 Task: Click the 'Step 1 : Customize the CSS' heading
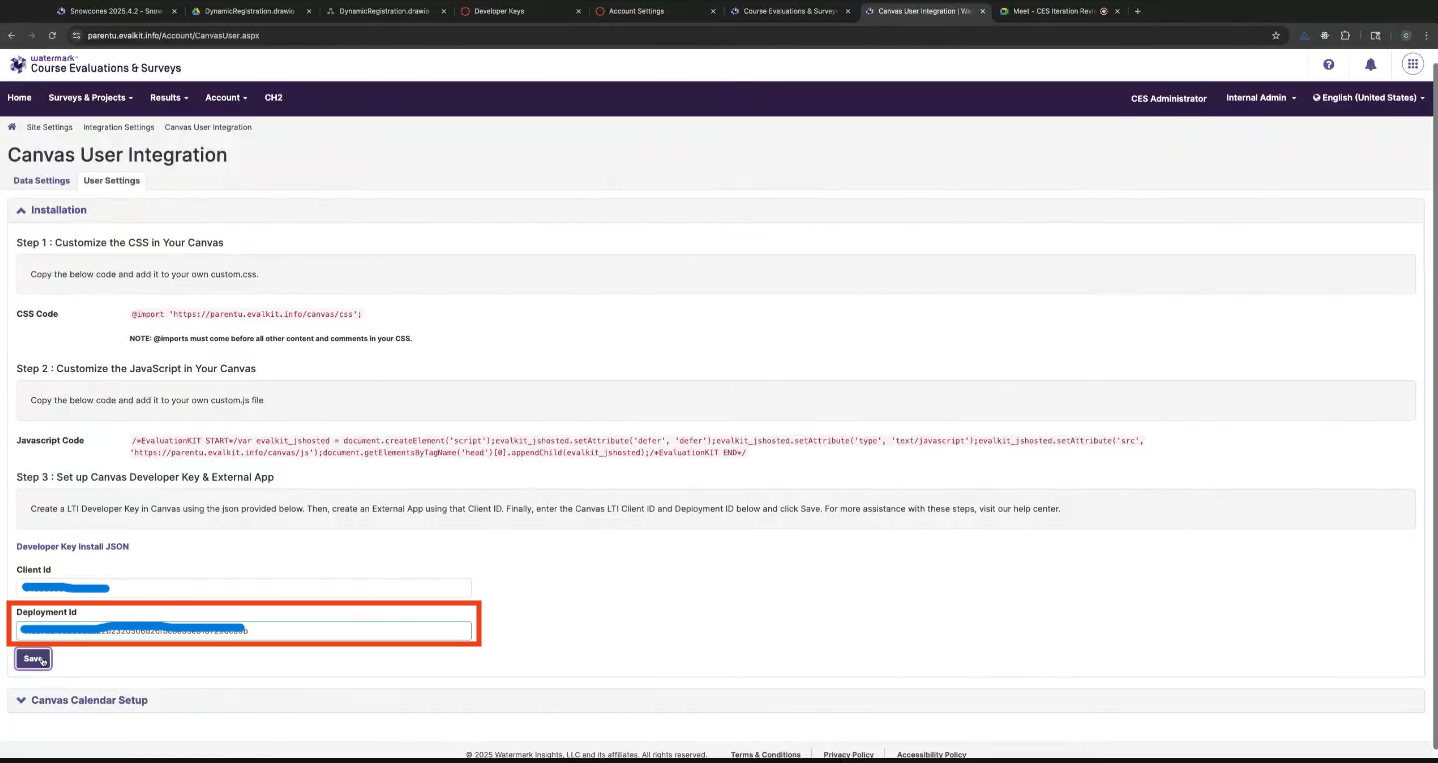click(120, 243)
